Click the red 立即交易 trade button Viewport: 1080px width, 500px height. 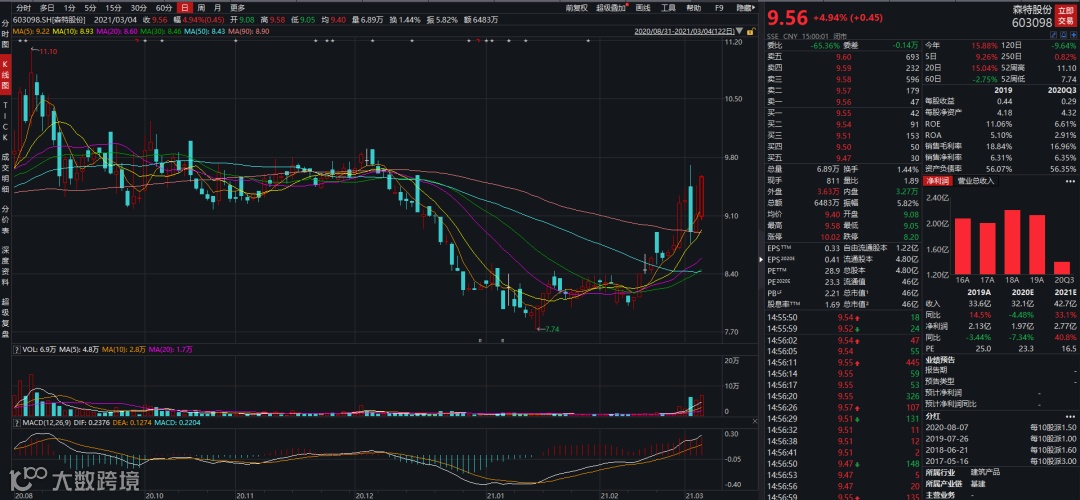pyautogui.click(x=1065, y=16)
